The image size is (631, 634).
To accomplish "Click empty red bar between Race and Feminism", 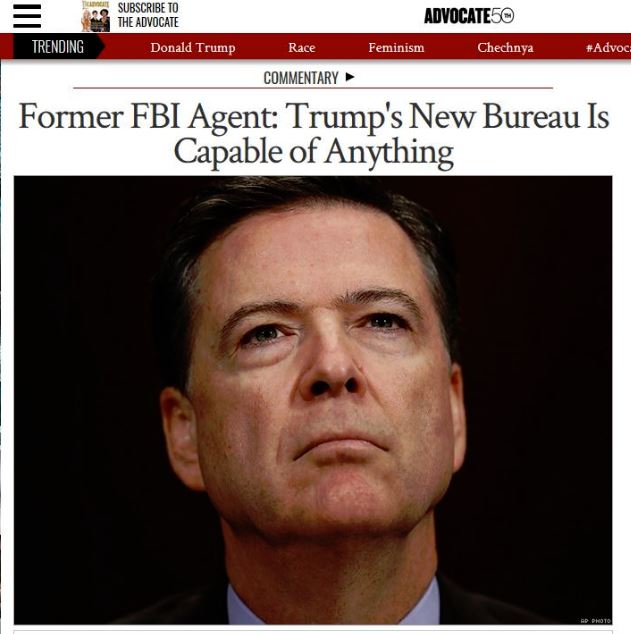I will (342, 47).
